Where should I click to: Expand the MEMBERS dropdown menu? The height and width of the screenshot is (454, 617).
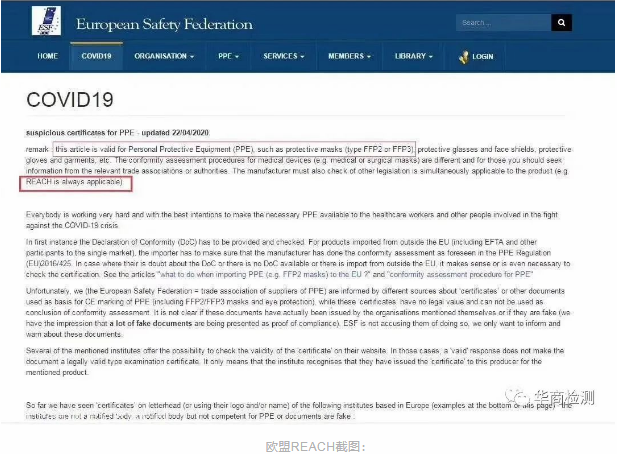click(x=349, y=56)
